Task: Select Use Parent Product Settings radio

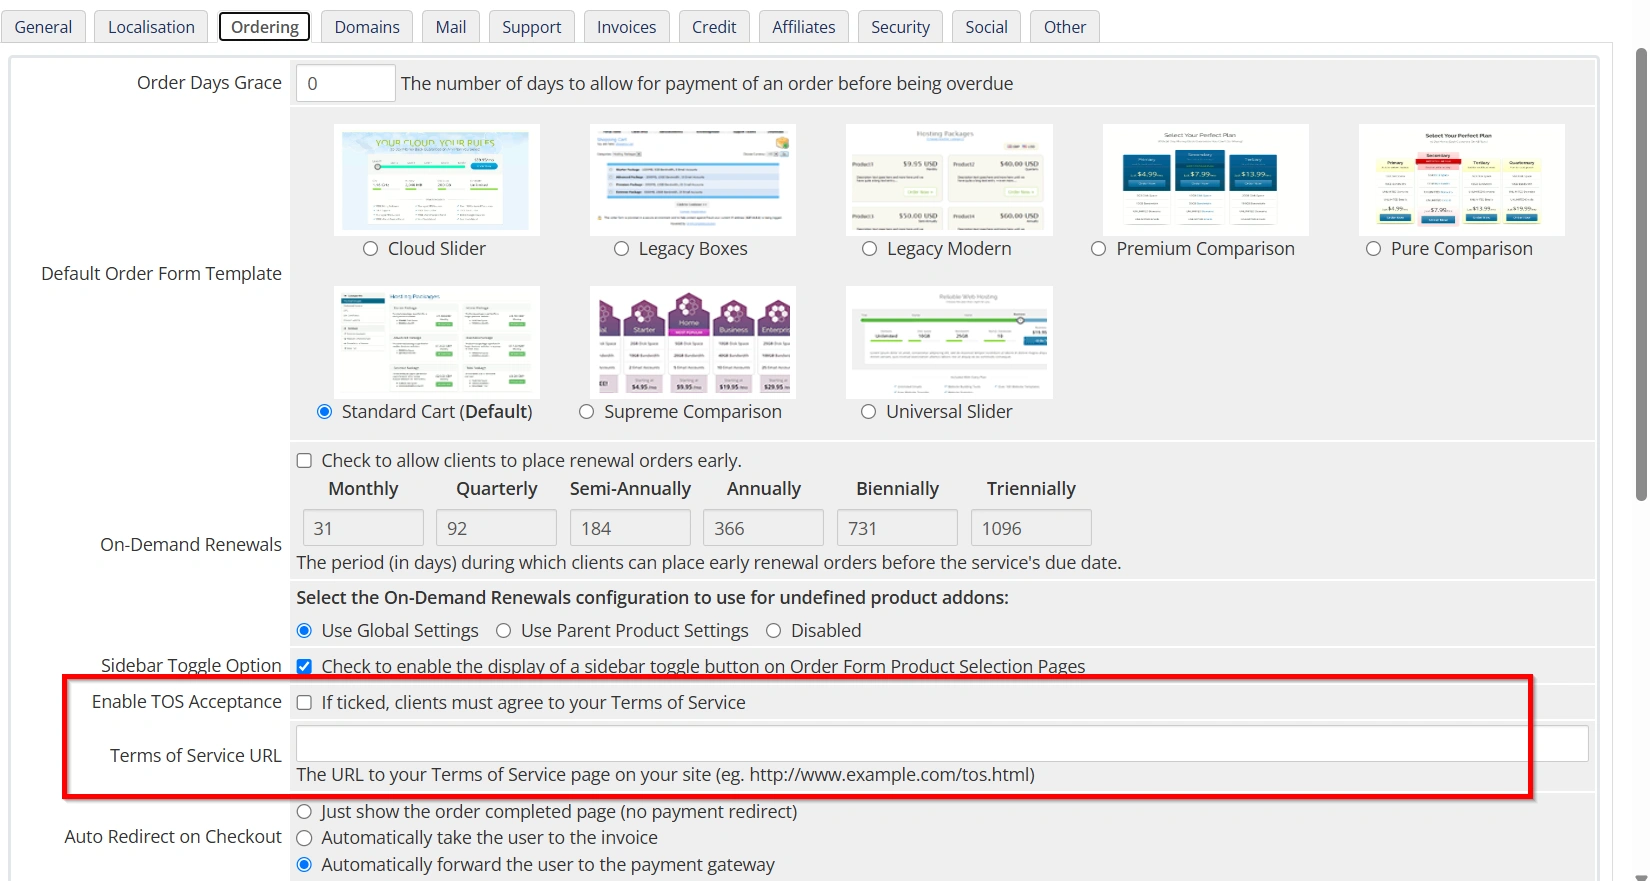Action: [504, 631]
